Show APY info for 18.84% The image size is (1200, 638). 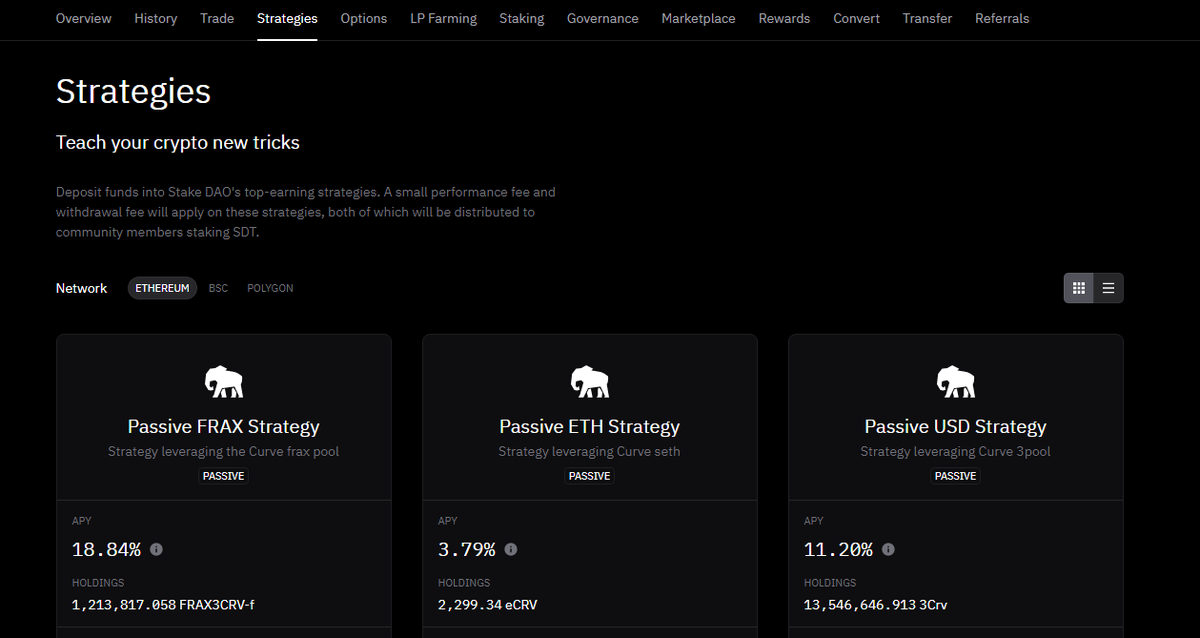(156, 549)
